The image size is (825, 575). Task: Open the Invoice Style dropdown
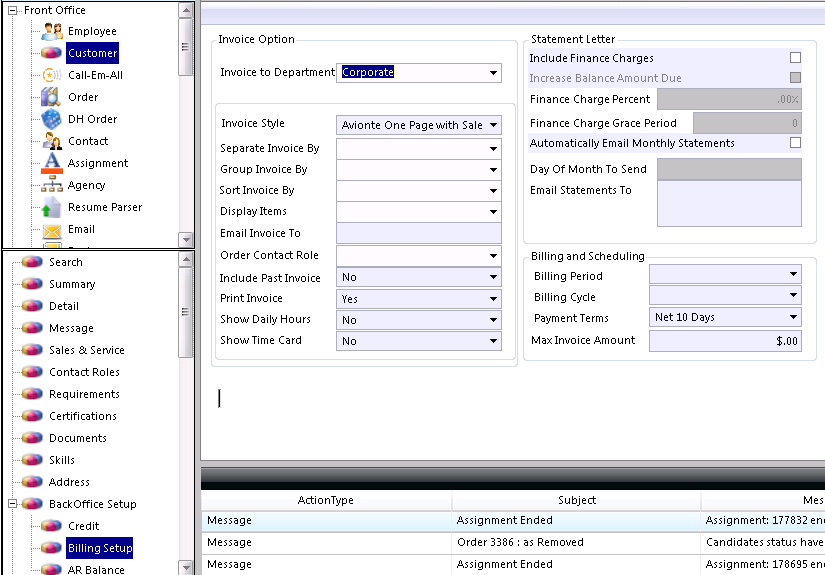point(493,125)
